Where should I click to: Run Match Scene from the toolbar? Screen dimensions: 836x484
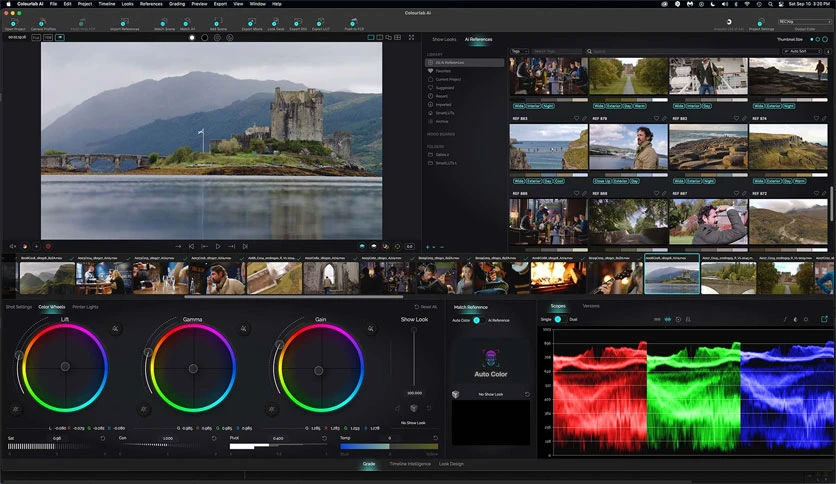tap(164, 23)
